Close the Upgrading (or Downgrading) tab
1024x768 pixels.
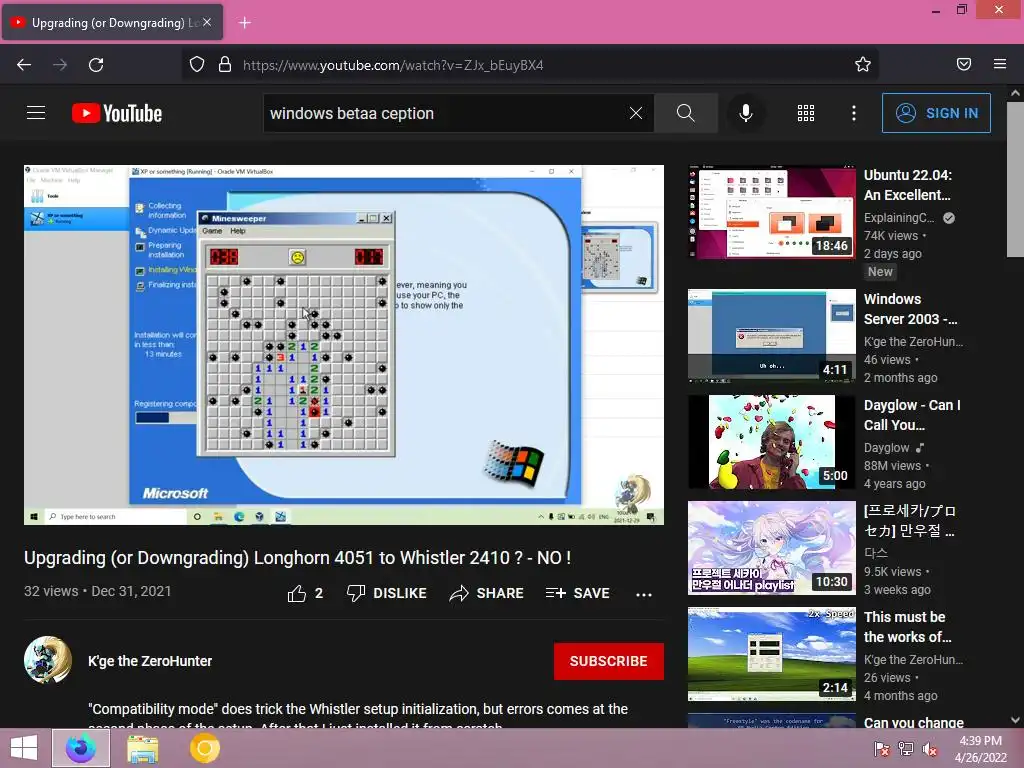(x=207, y=22)
